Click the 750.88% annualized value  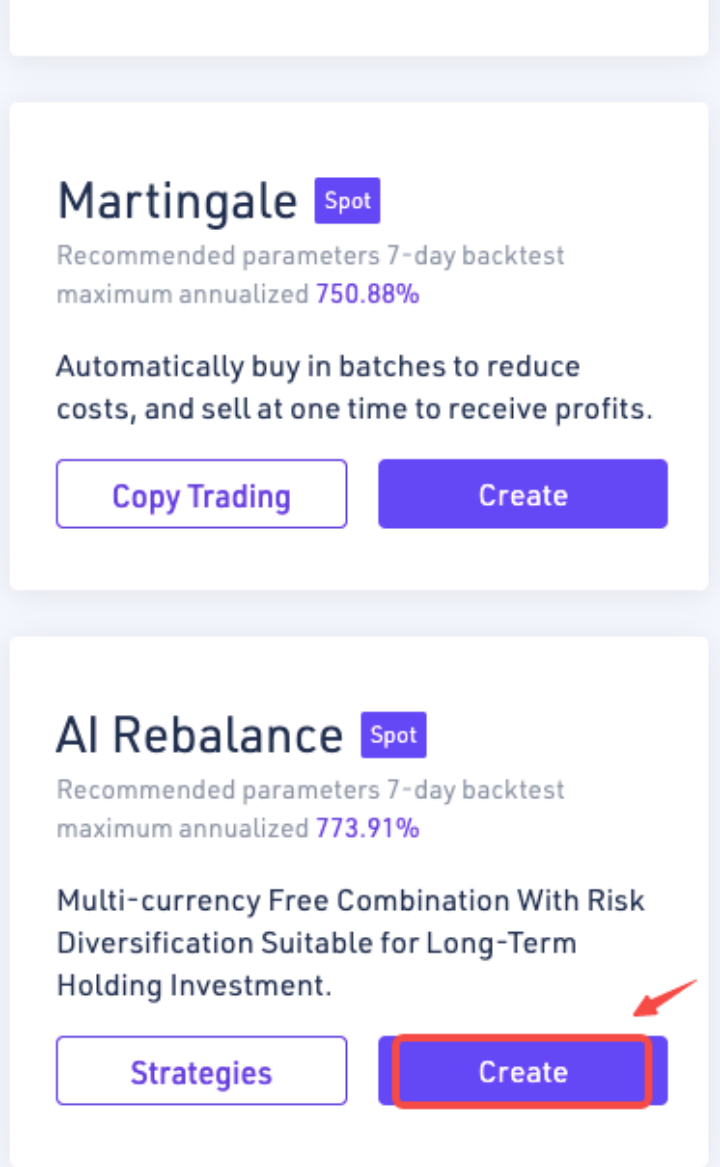(367, 294)
